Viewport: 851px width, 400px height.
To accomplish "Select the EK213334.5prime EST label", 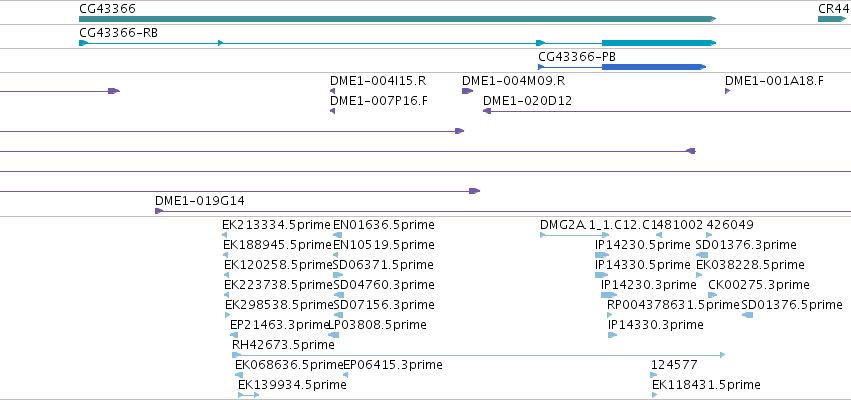I will pos(276,225).
